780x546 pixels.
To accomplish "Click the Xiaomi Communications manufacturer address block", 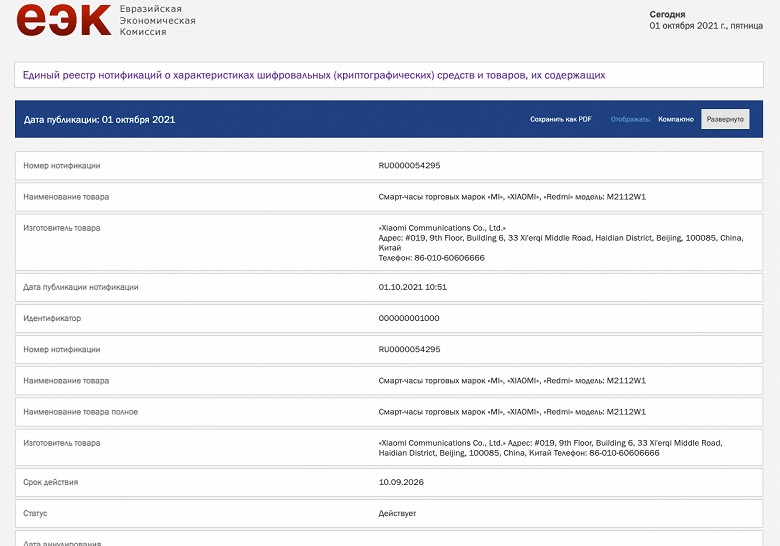I will click(561, 243).
